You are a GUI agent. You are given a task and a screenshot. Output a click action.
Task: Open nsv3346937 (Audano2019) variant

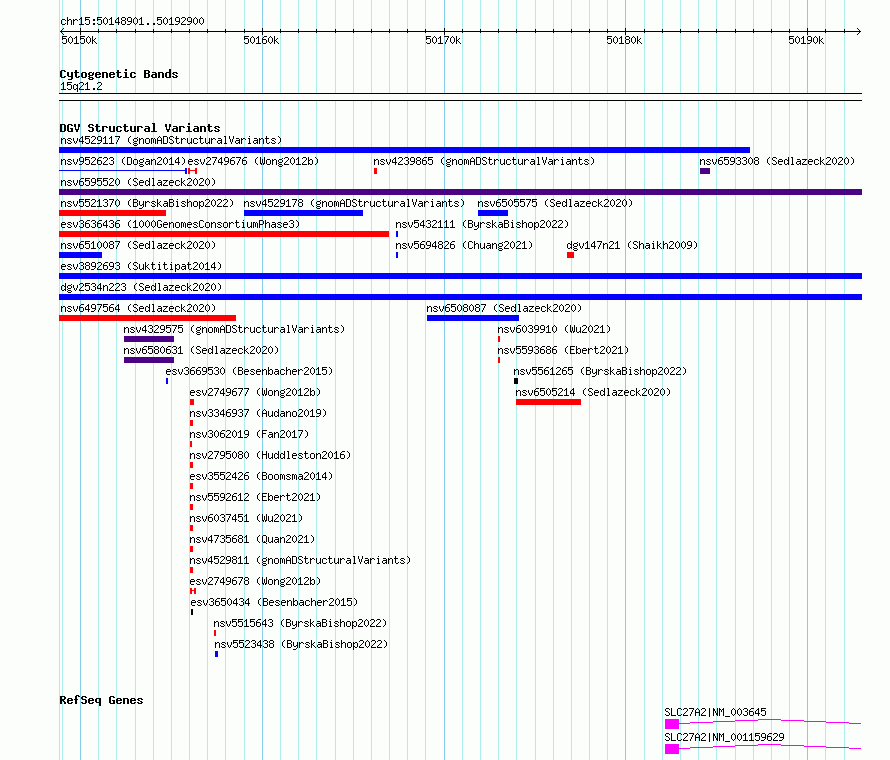(258, 413)
